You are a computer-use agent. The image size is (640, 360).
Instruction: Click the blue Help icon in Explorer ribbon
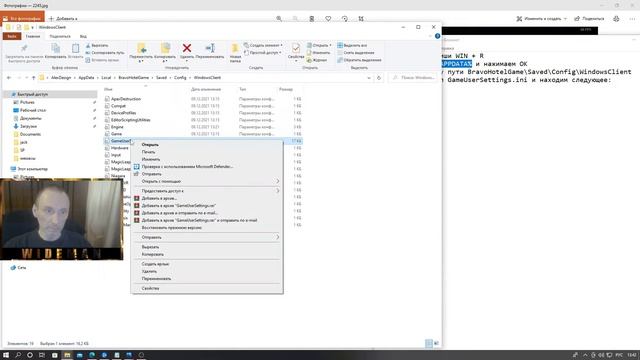click(438, 36)
